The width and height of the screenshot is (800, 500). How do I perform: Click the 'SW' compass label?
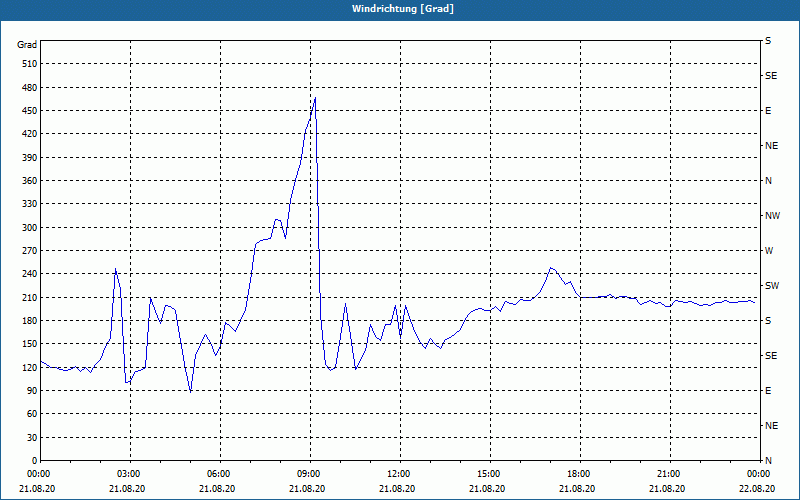click(772, 286)
